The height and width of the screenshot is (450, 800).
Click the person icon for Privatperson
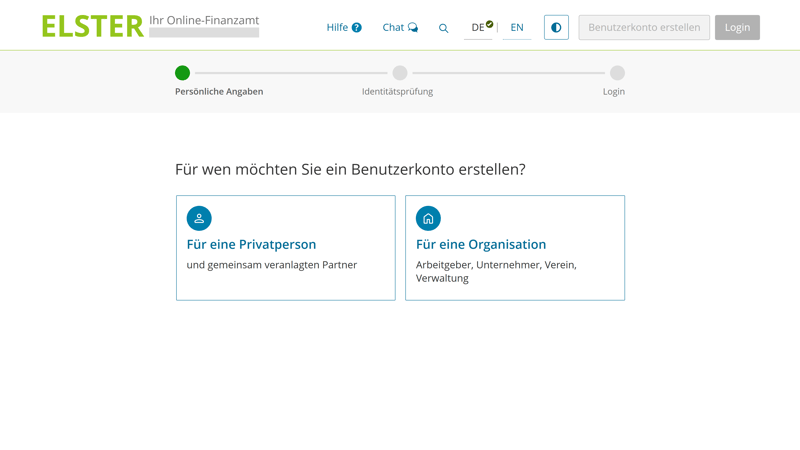[x=199, y=218]
